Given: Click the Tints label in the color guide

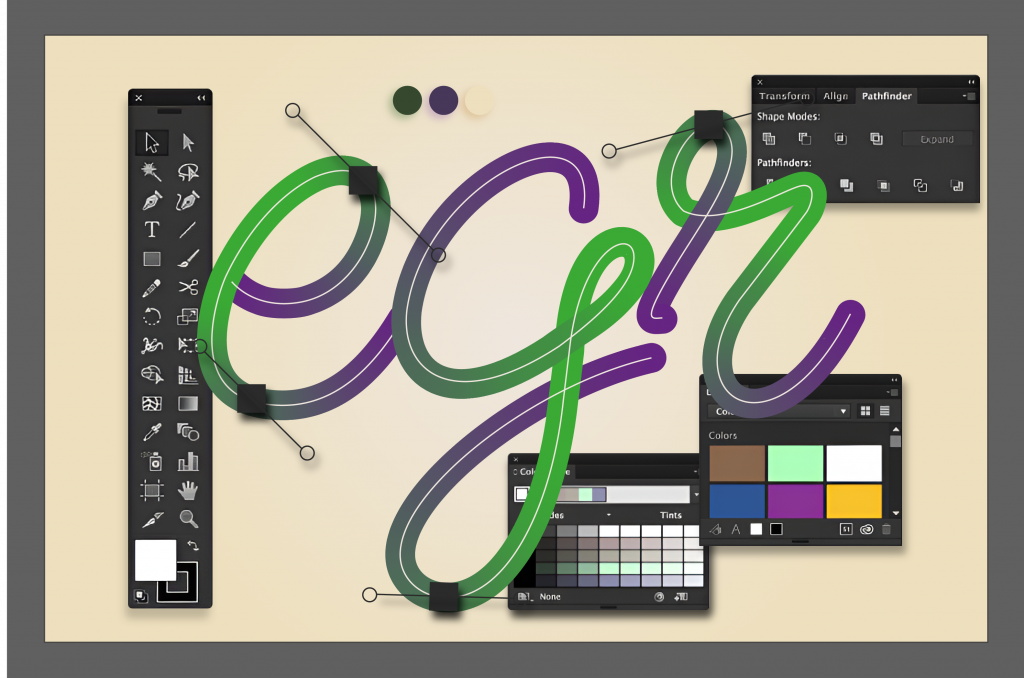Looking at the screenshot, I should point(671,515).
